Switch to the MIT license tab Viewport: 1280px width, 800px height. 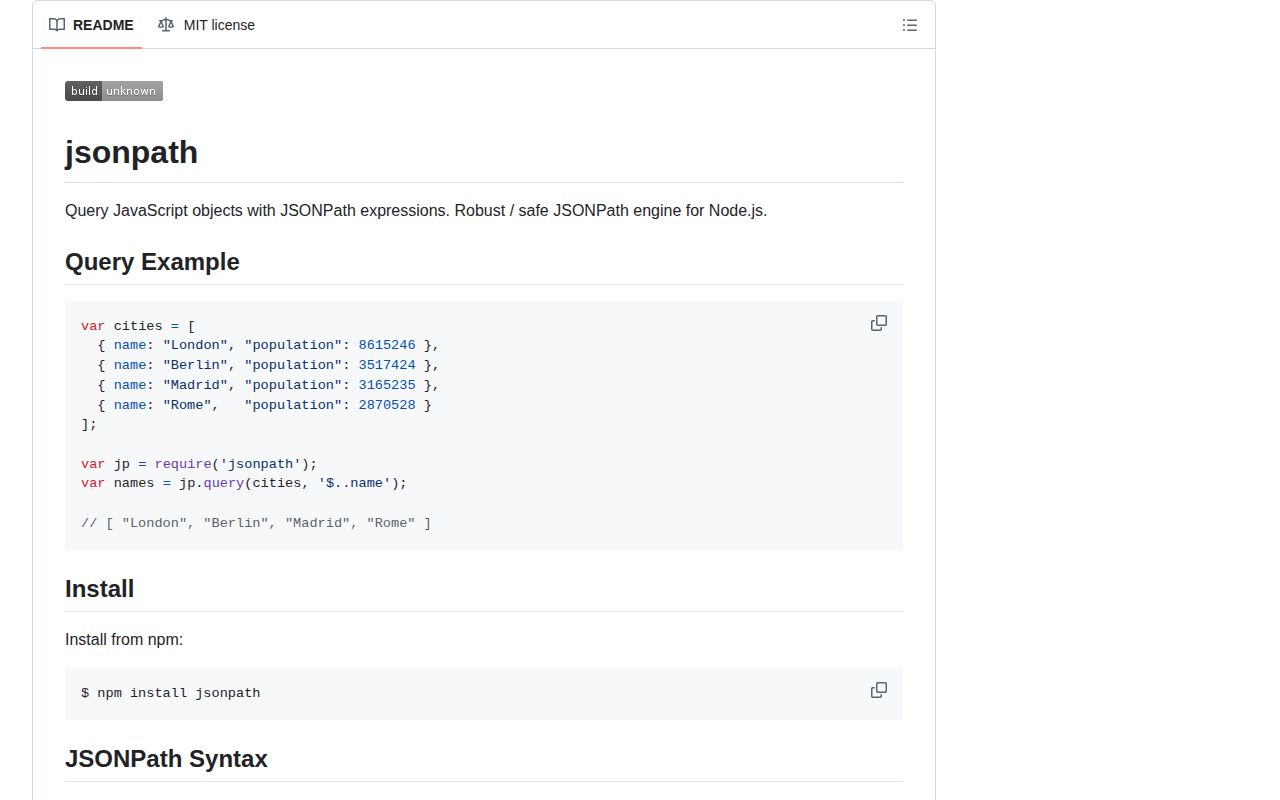(x=206, y=25)
